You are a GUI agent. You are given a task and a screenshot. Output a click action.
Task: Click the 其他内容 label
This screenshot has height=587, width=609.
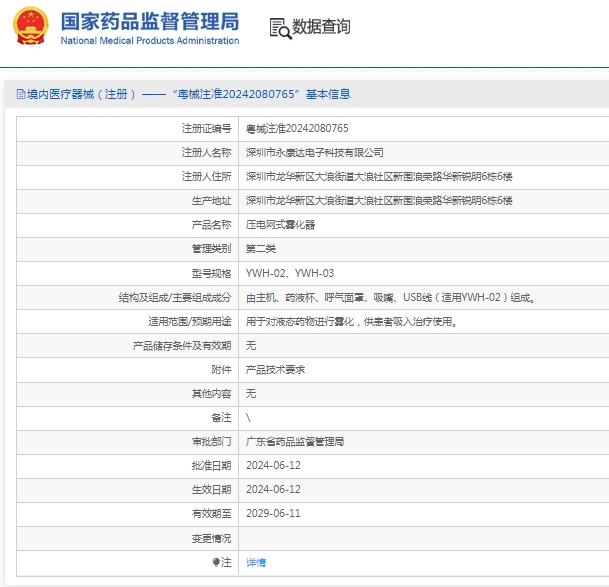pos(211,394)
